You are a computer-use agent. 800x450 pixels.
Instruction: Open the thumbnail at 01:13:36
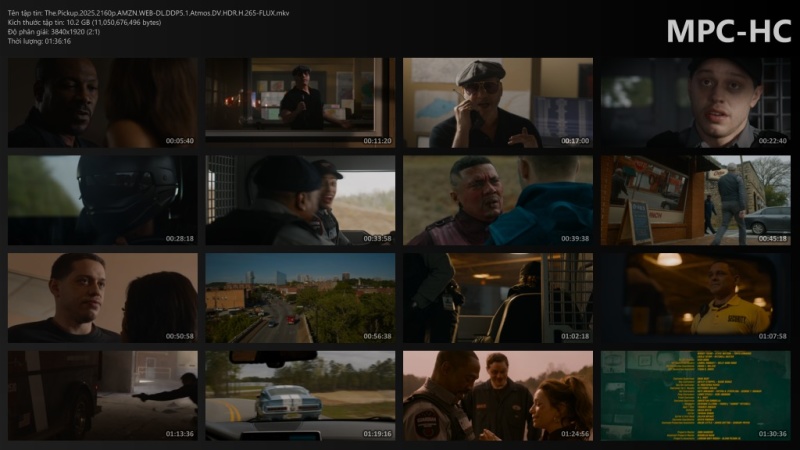click(x=103, y=395)
